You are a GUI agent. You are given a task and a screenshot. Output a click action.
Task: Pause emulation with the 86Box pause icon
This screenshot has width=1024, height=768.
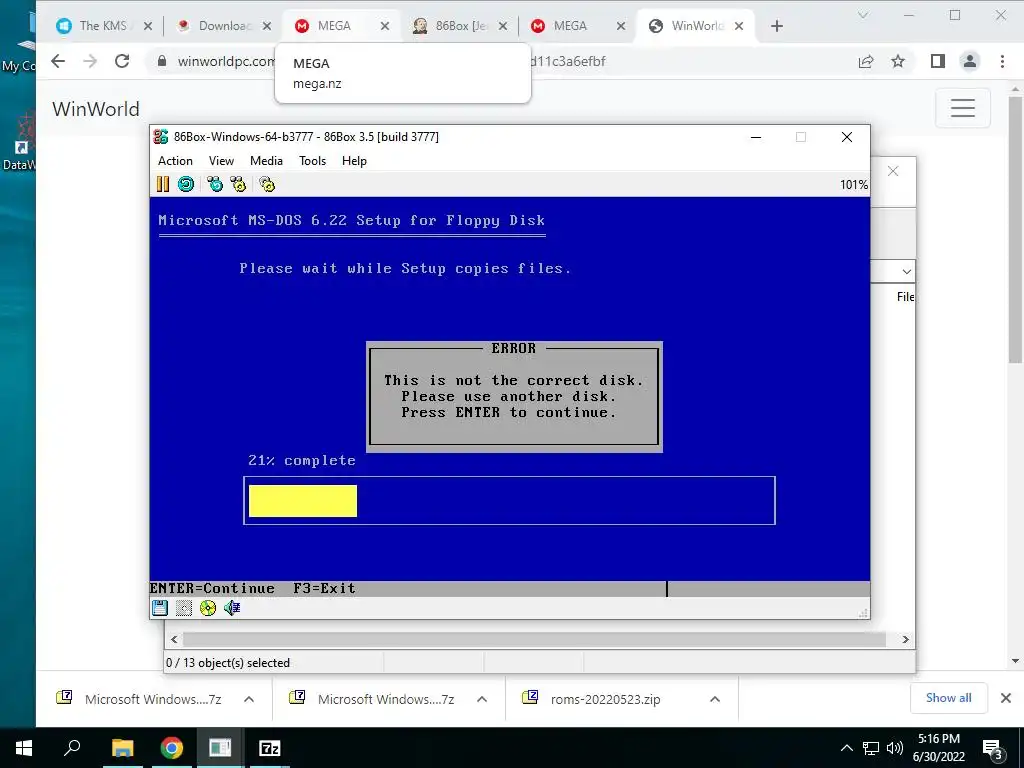point(163,184)
